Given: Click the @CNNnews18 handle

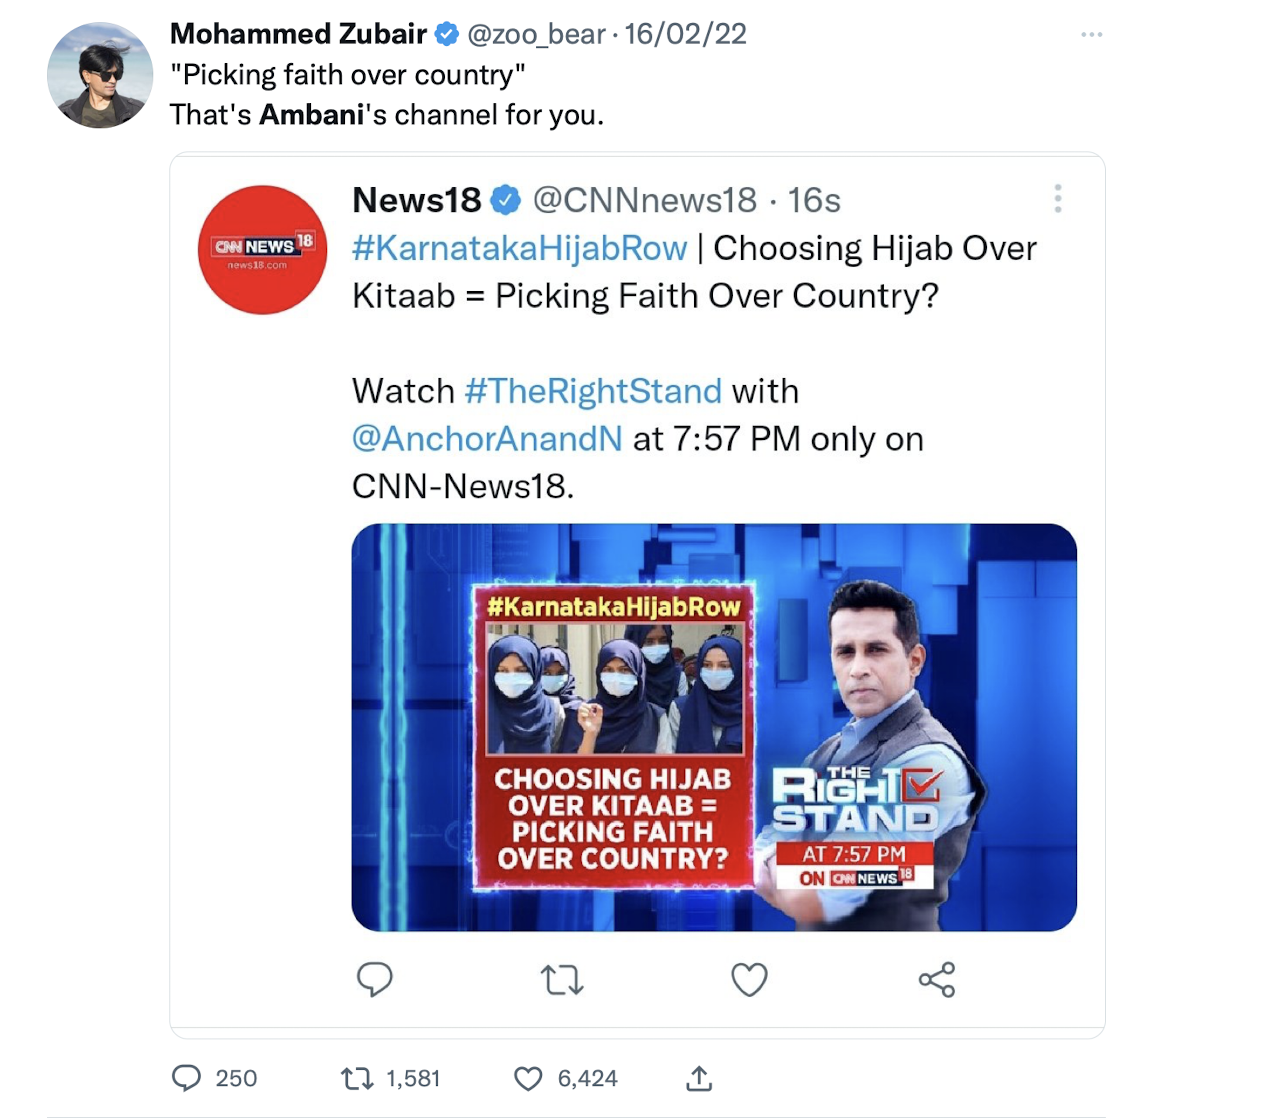Looking at the screenshot, I should tap(645, 200).
